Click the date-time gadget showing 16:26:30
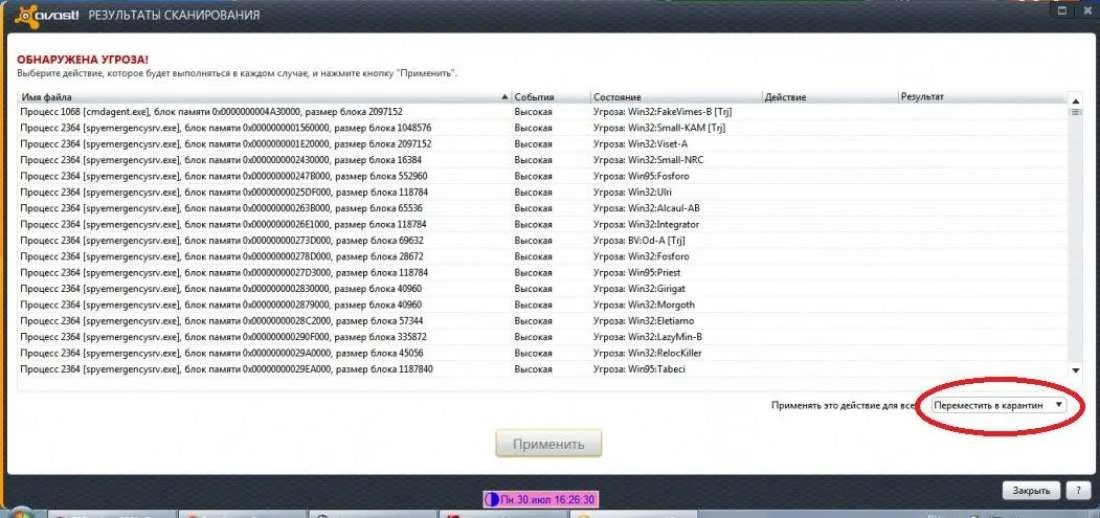Screen dimensions: 1100x518 [540, 500]
